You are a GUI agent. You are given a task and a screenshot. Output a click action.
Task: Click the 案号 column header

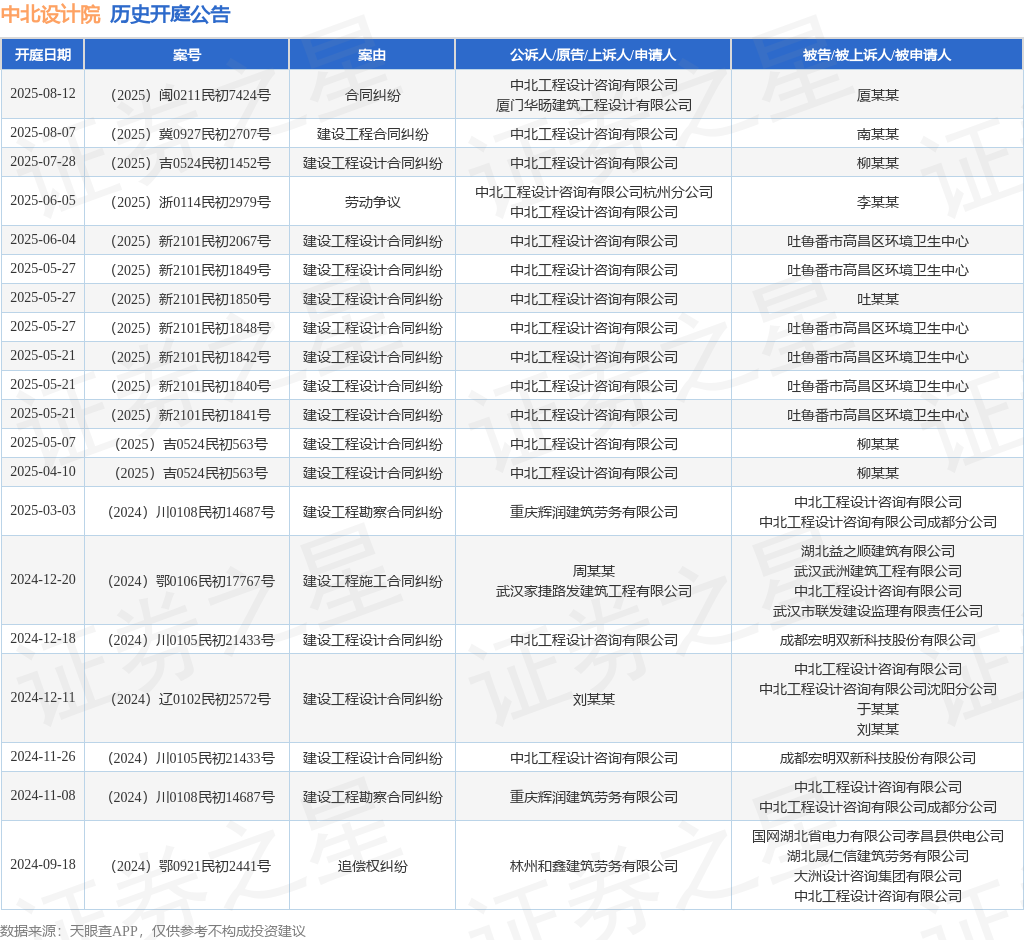(187, 55)
